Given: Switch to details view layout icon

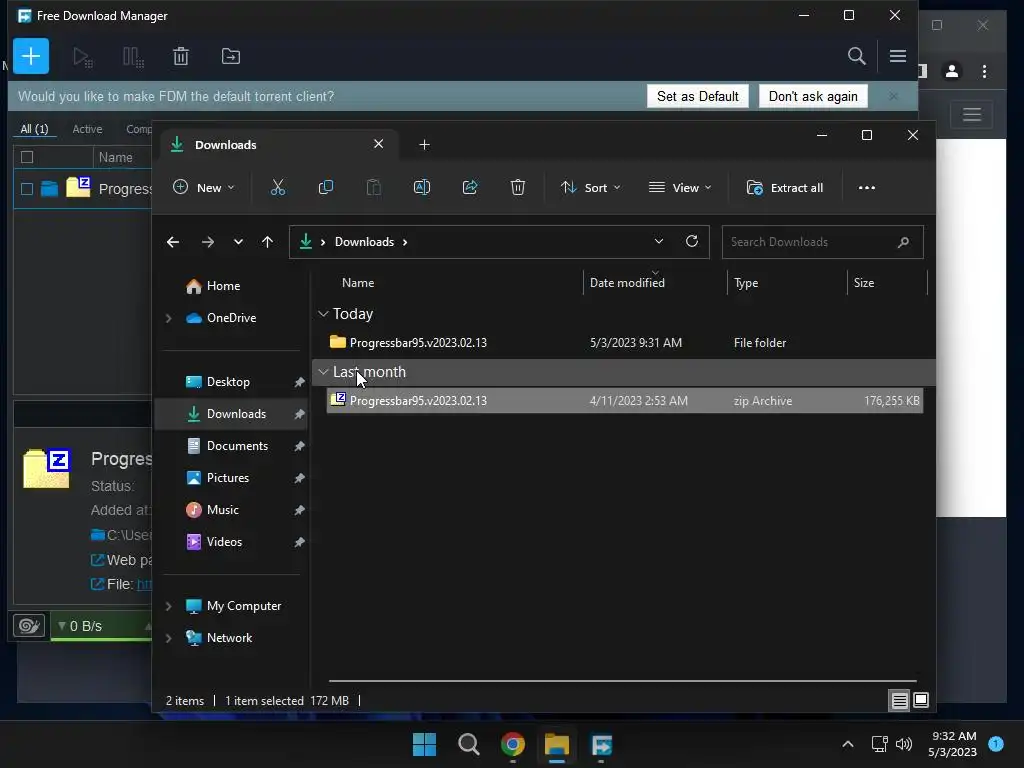Looking at the screenshot, I should tap(899, 701).
